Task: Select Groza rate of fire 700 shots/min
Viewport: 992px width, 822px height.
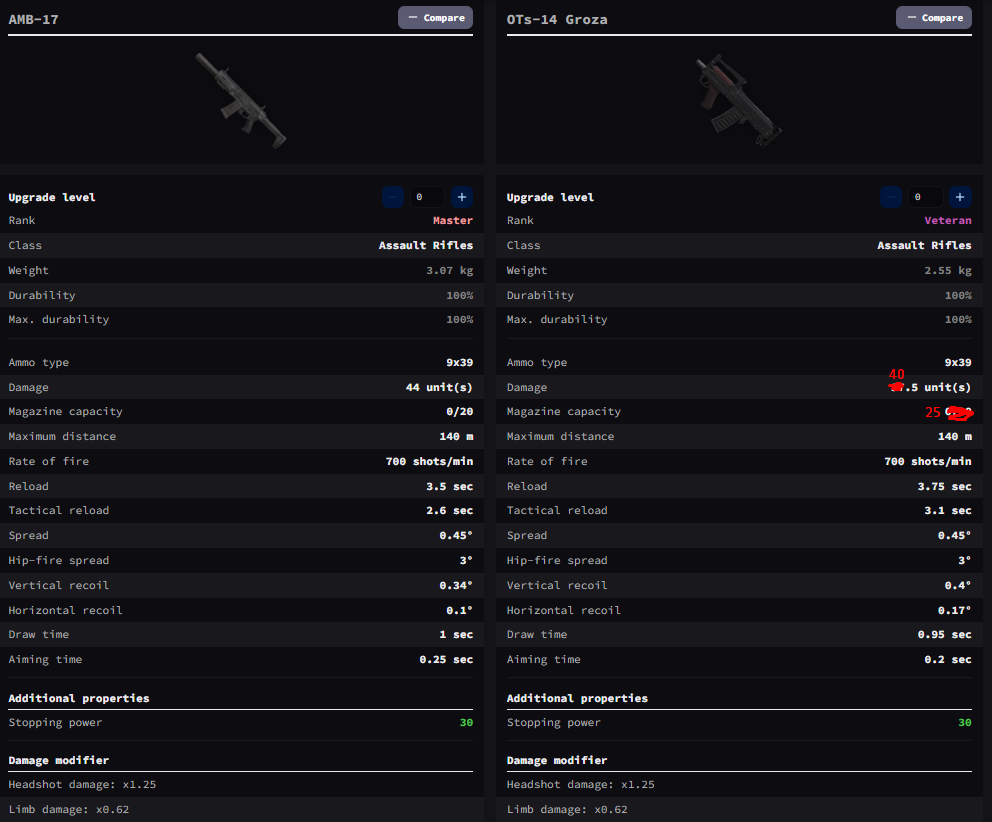Action: (x=928, y=461)
